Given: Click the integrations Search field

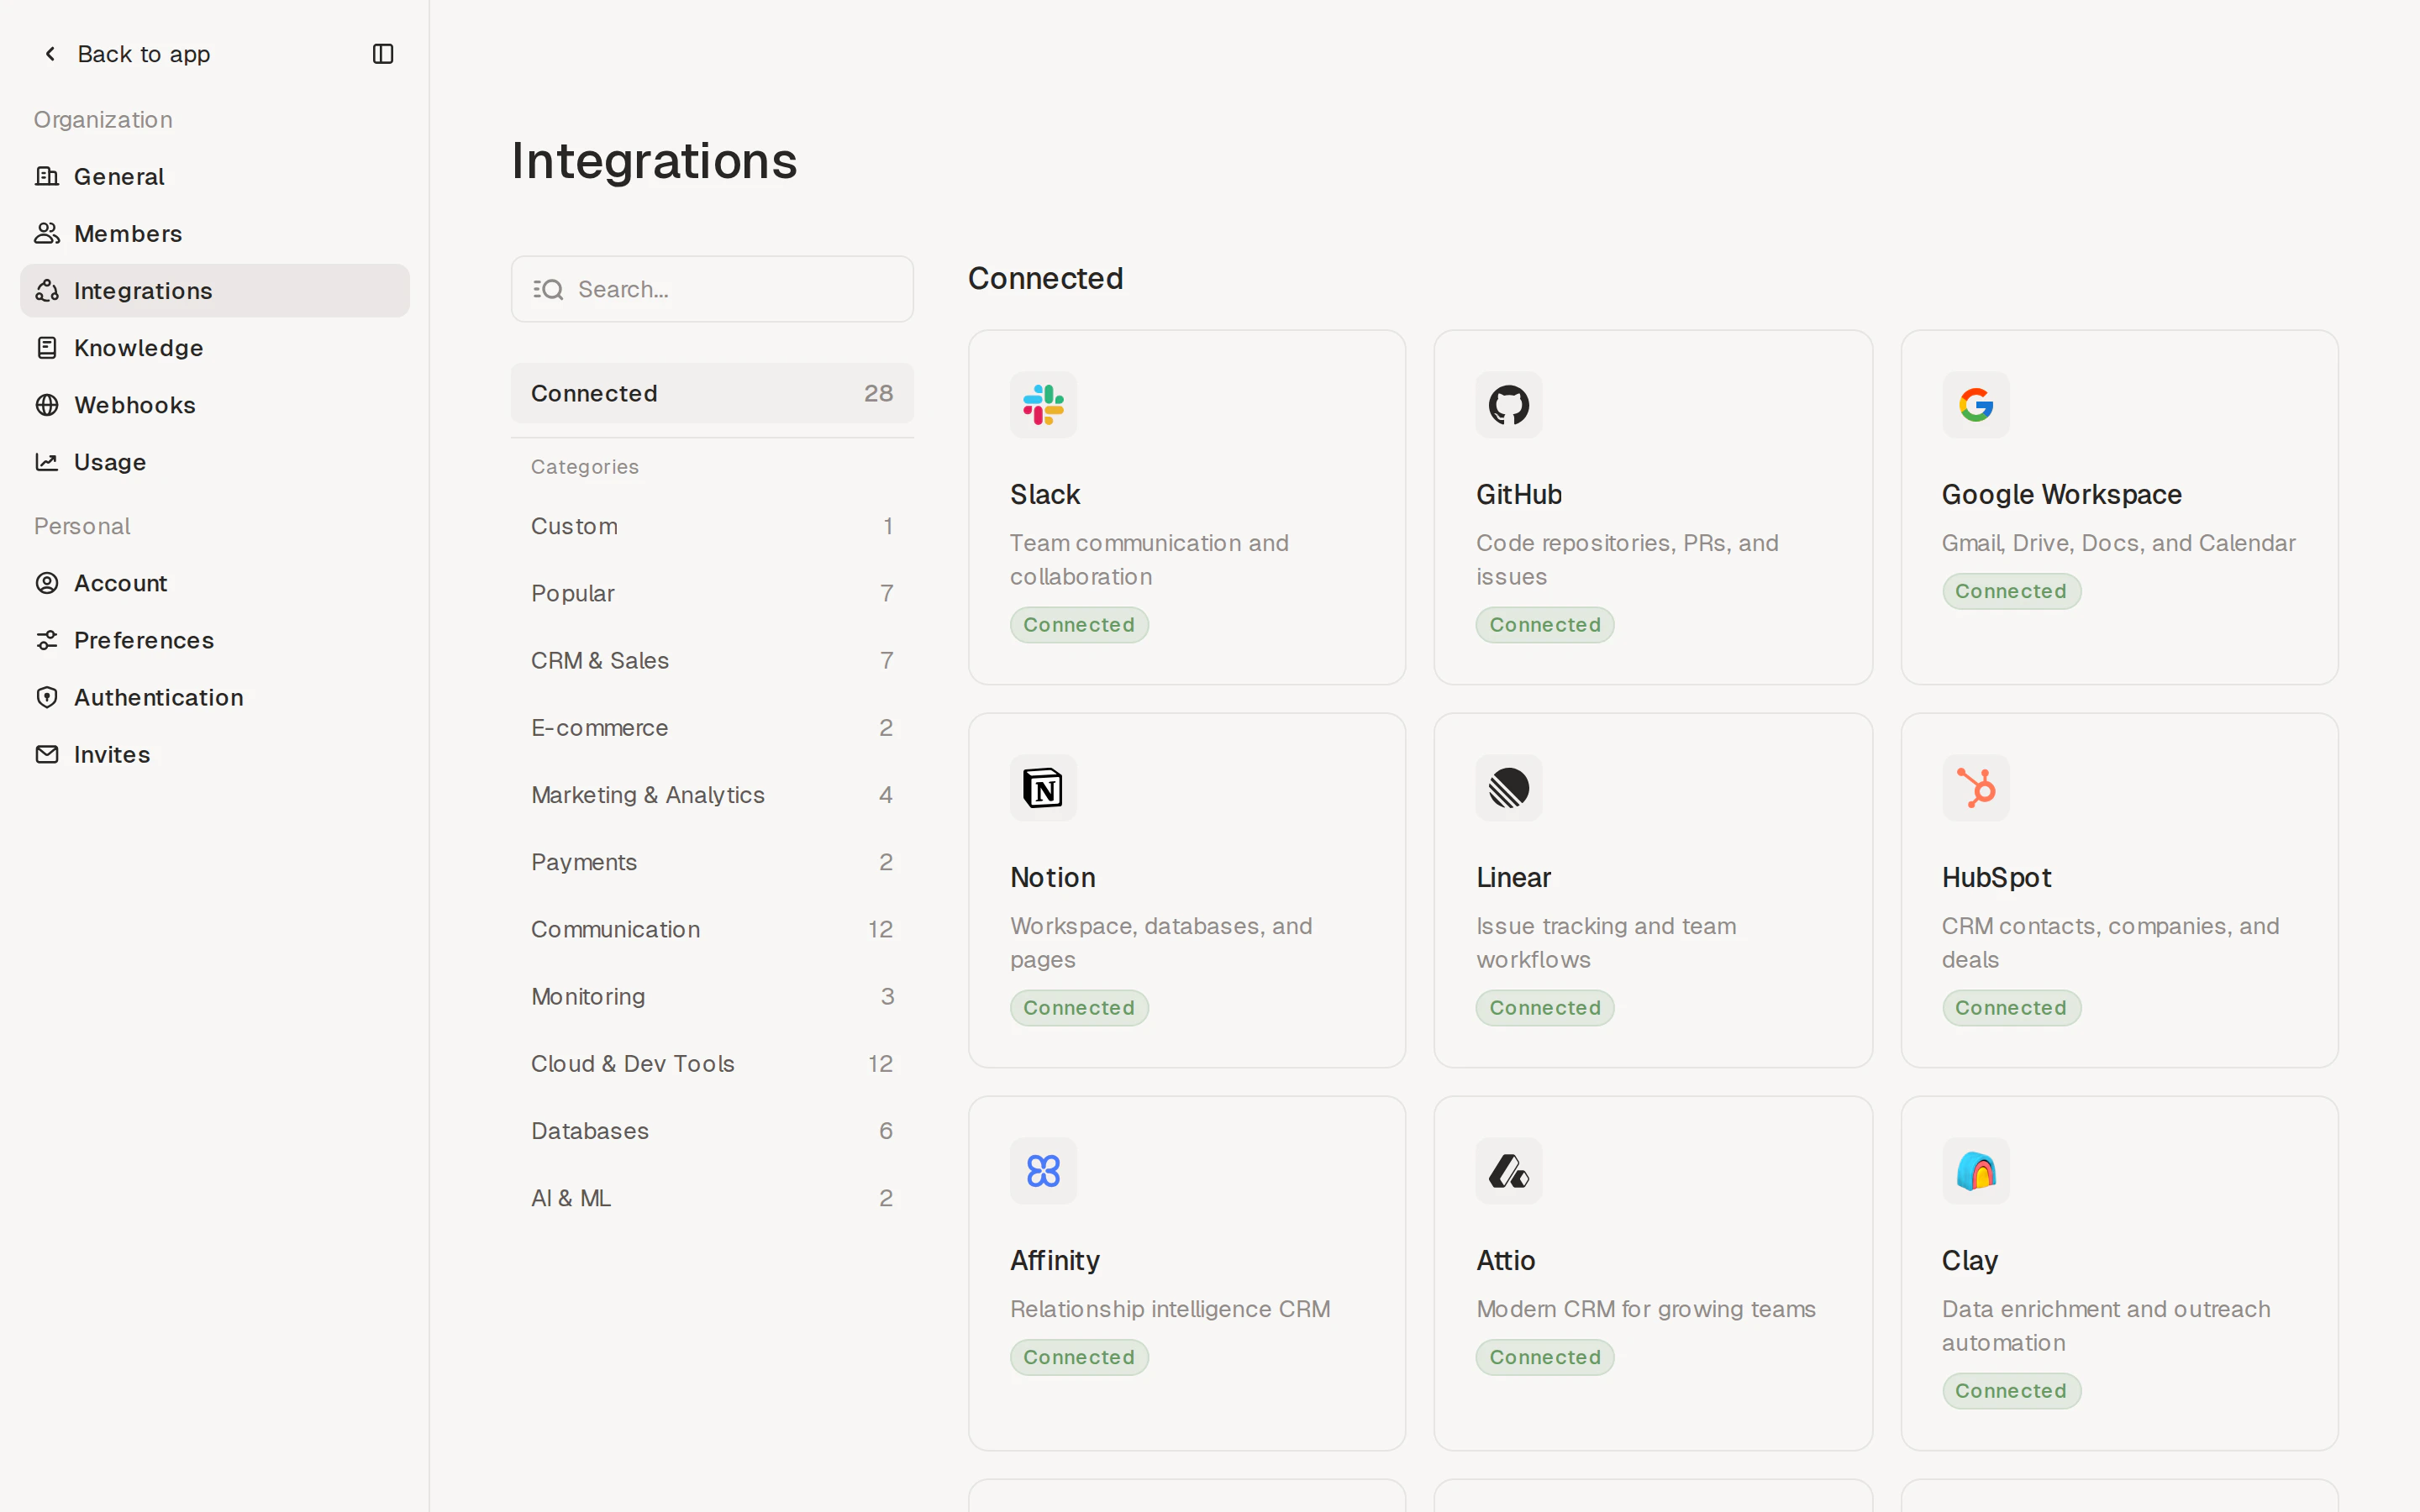Looking at the screenshot, I should pyautogui.click(x=712, y=289).
